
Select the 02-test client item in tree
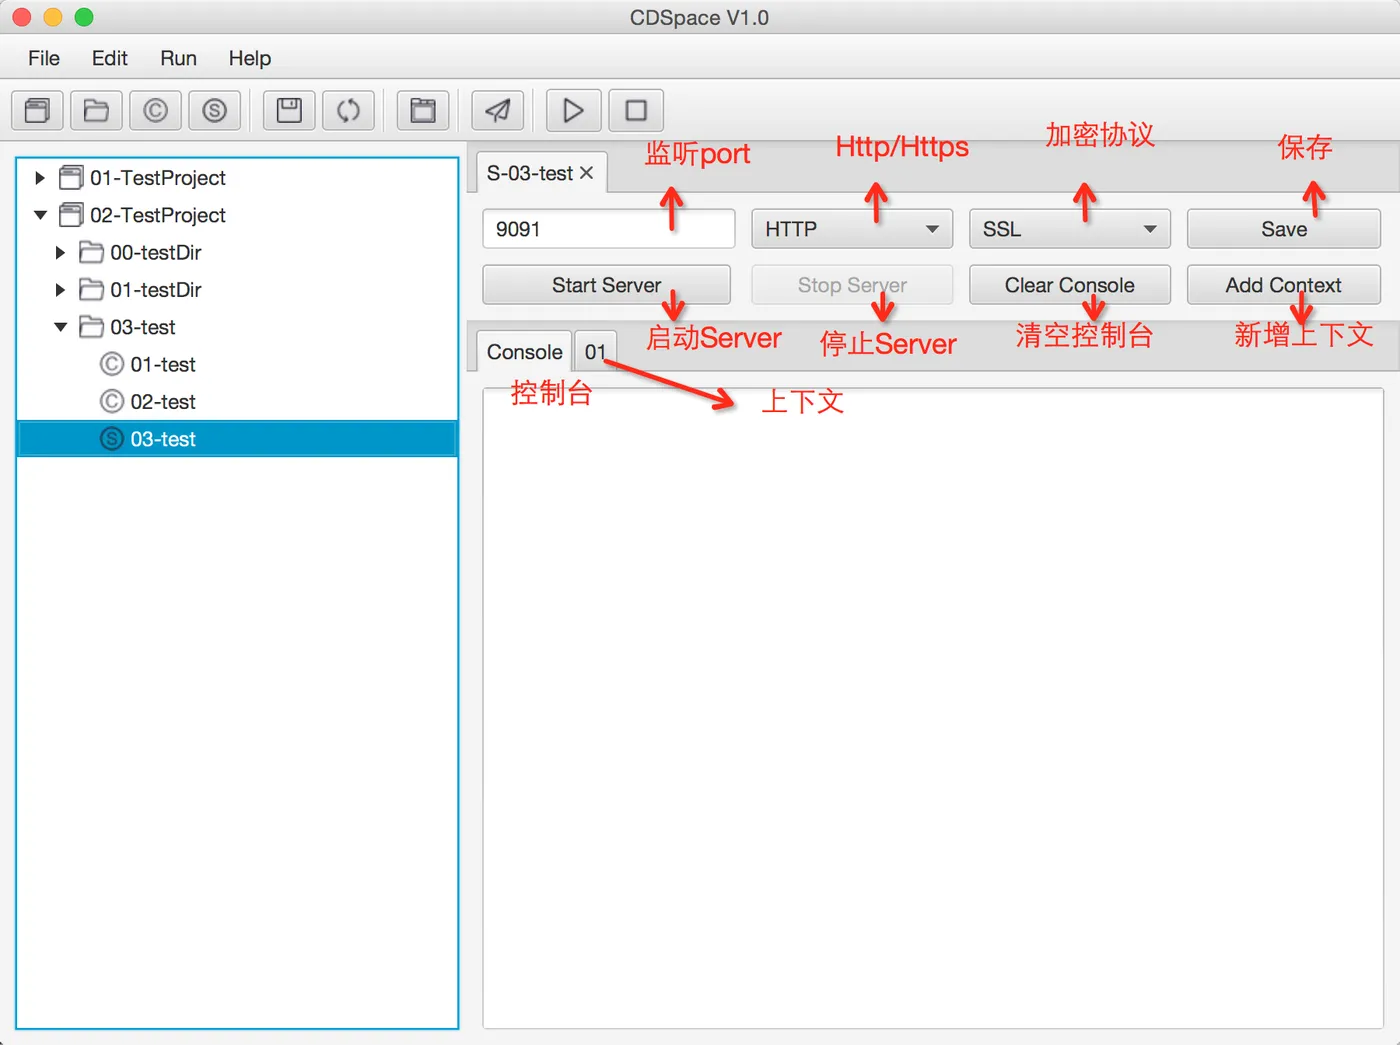(x=162, y=402)
